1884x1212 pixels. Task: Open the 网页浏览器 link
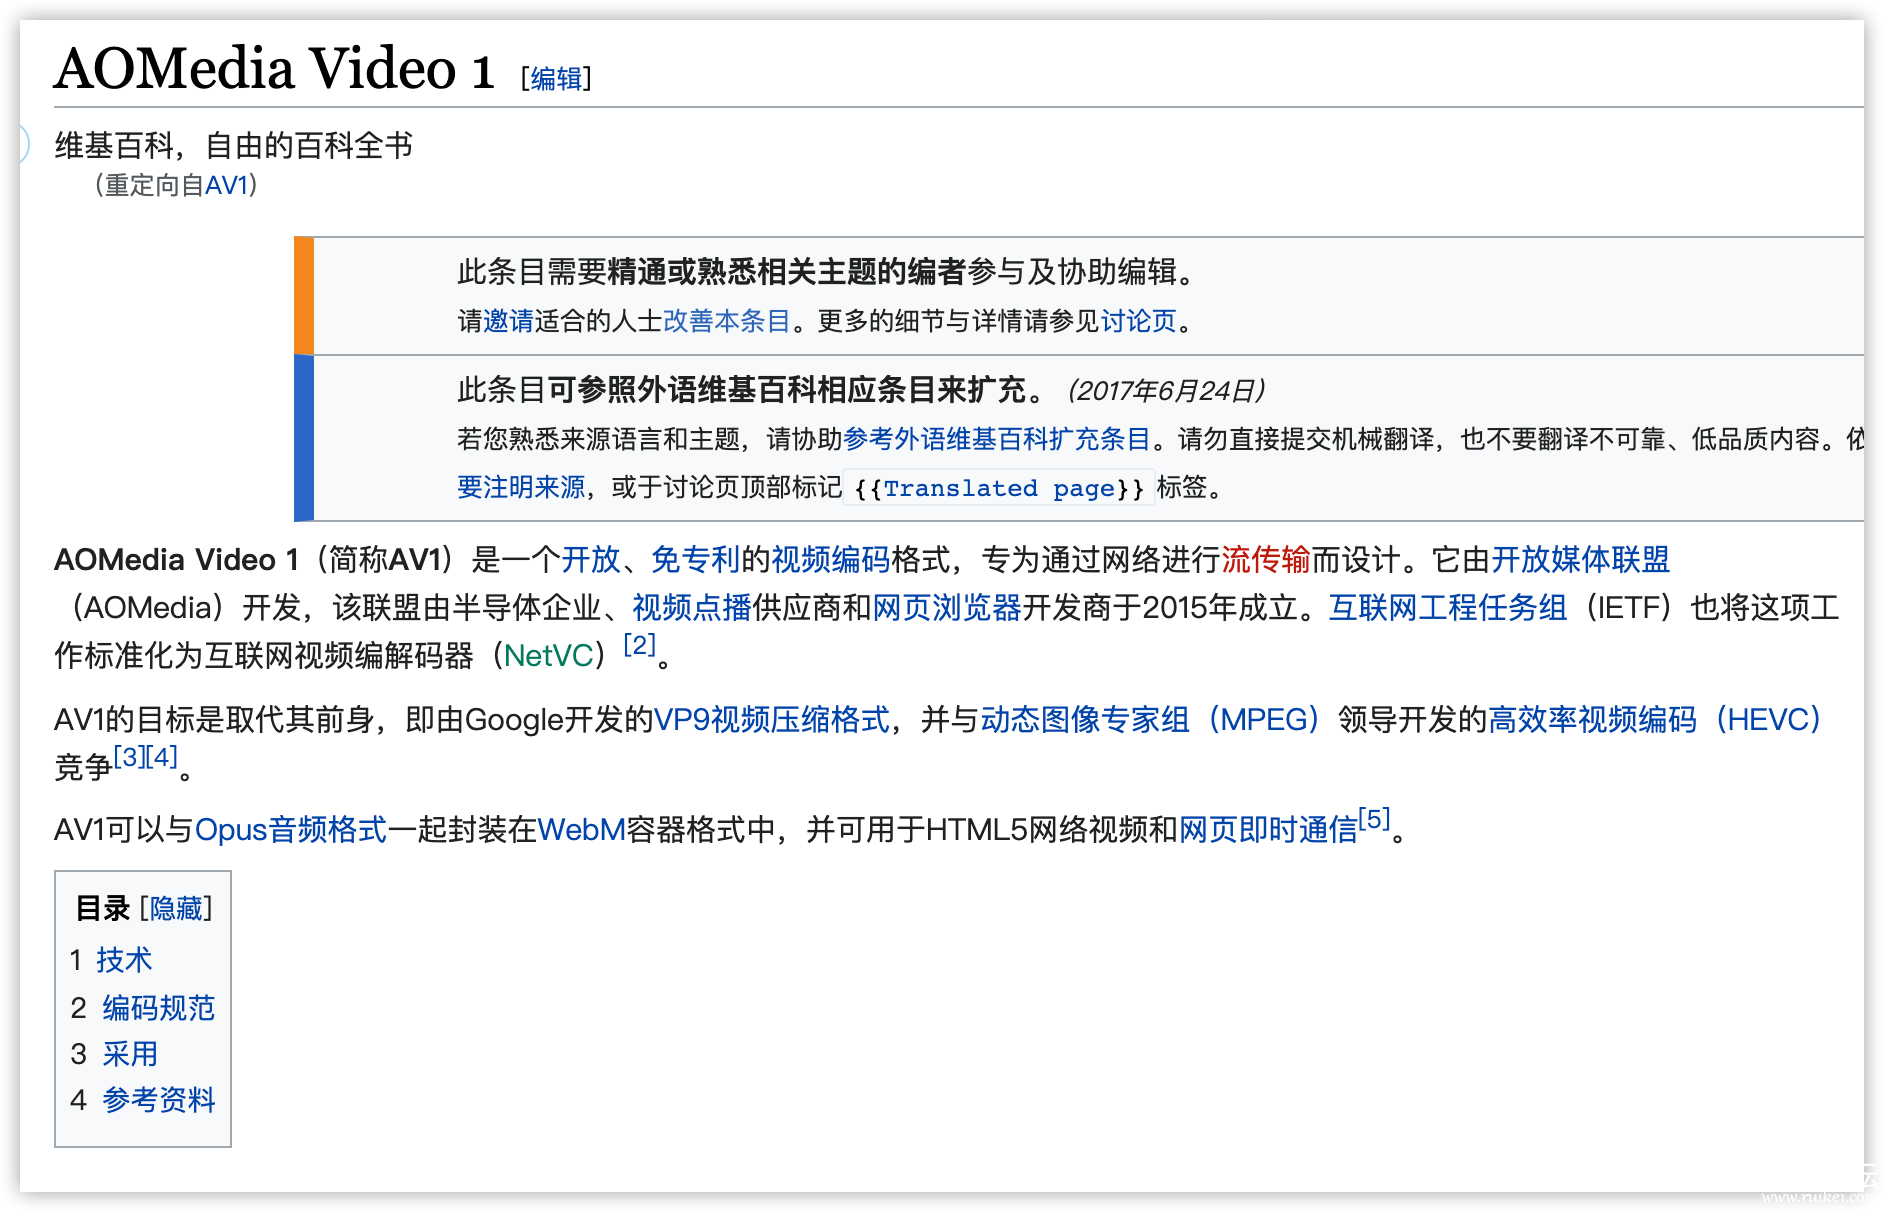pyautogui.click(x=947, y=607)
